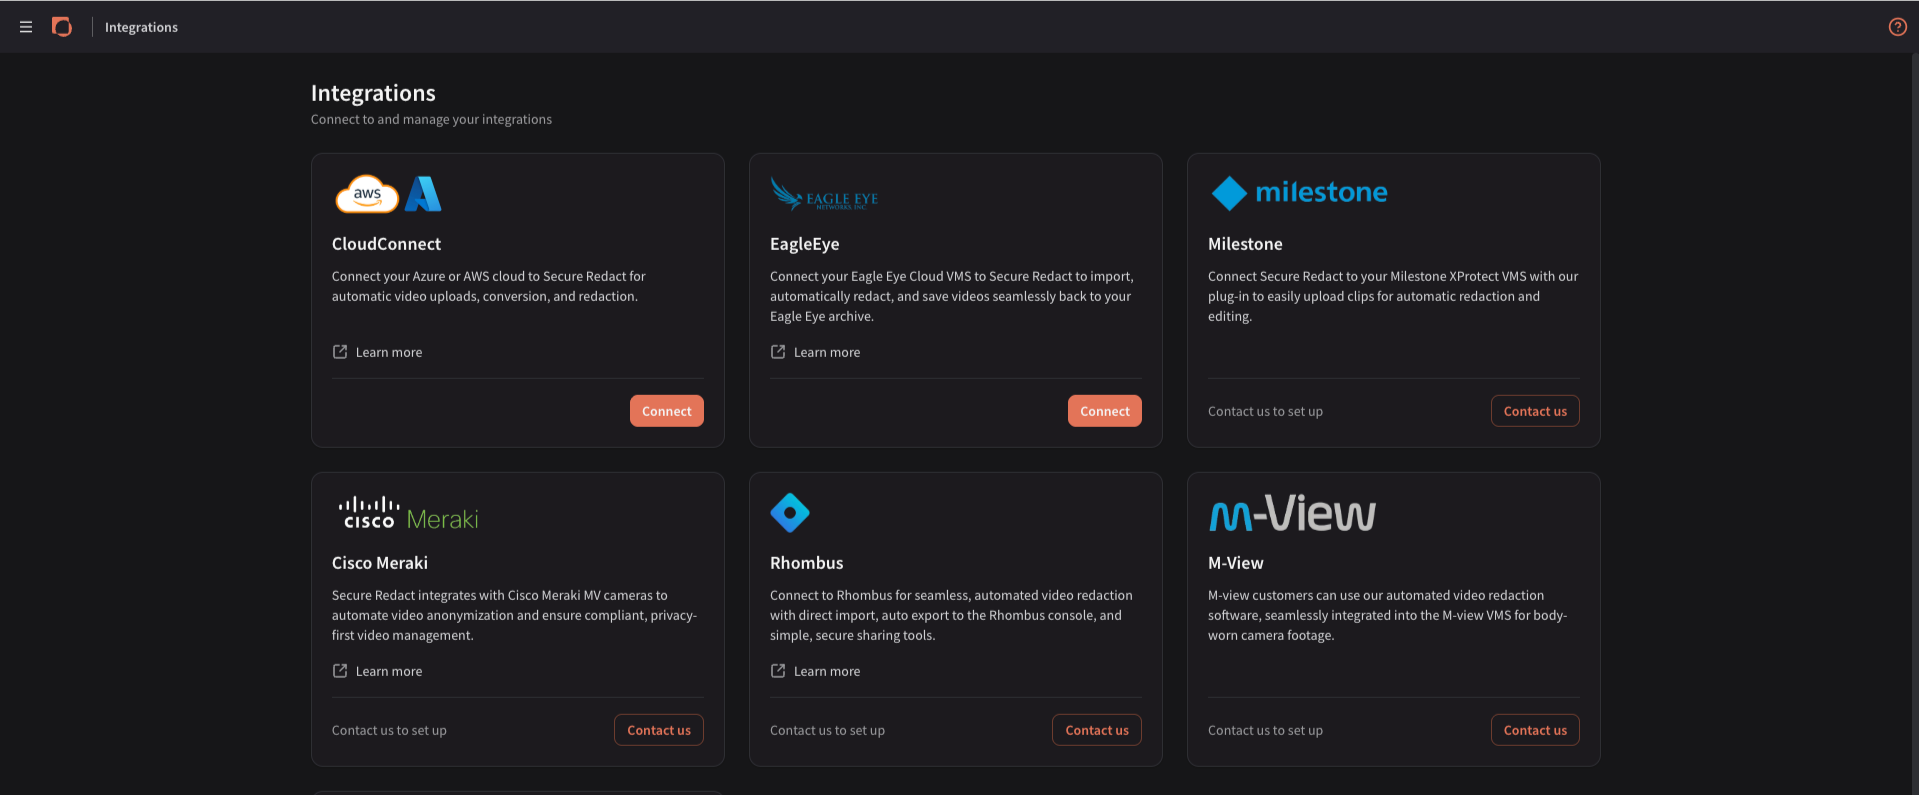The height and width of the screenshot is (795, 1919).
Task: Click 'Contact us to set up' in M-View card
Action: [1265, 730]
